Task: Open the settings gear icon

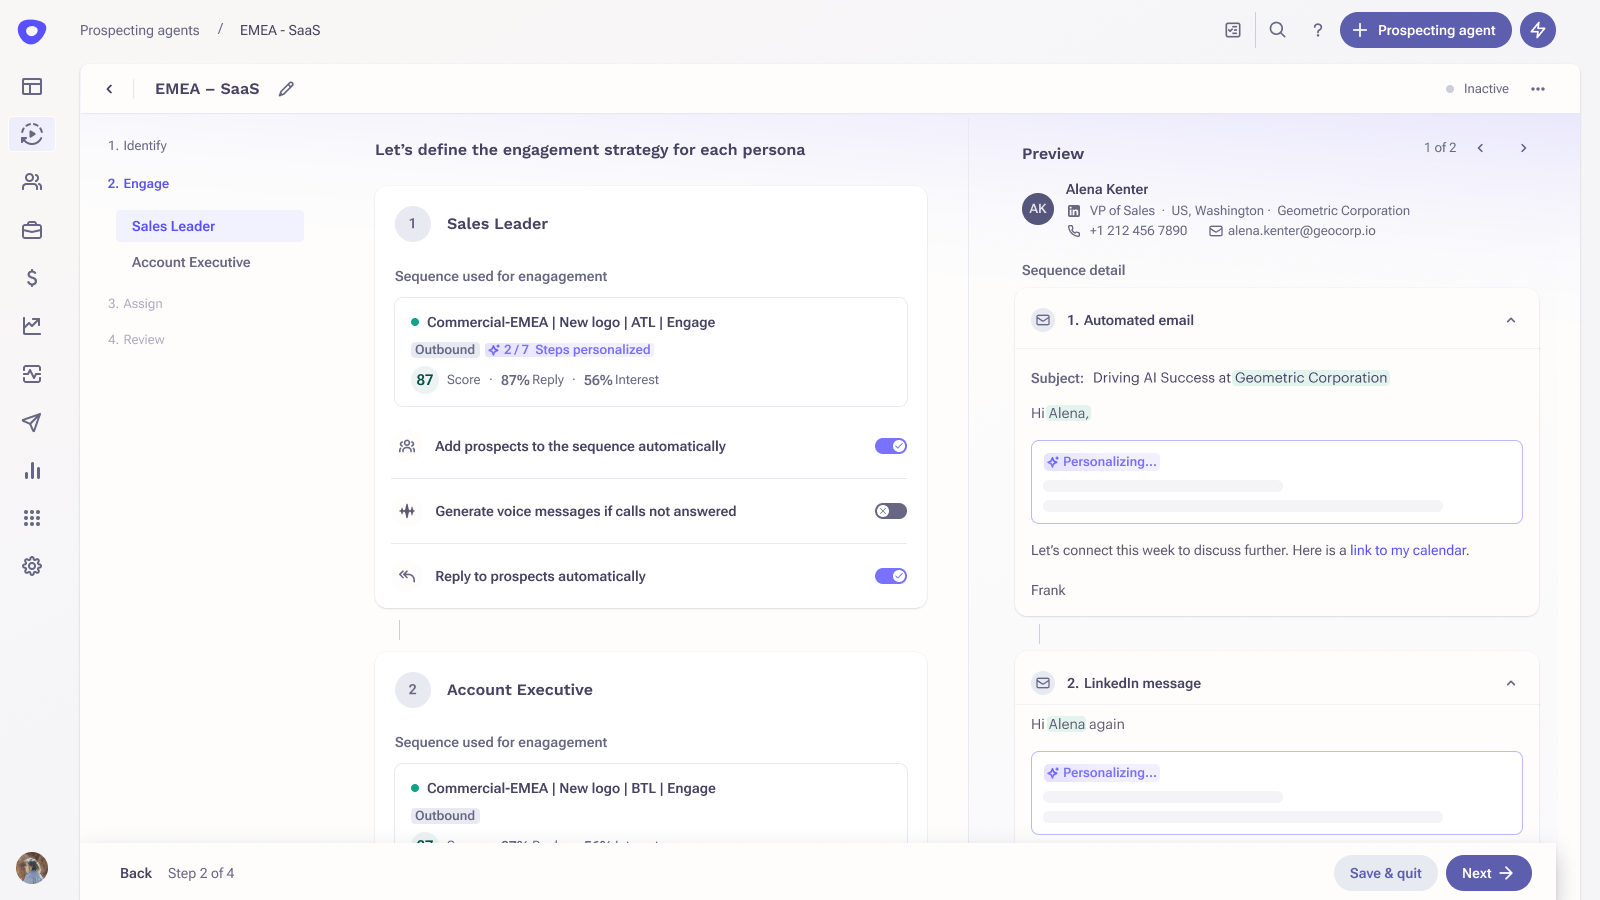Action: pos(32,566)
